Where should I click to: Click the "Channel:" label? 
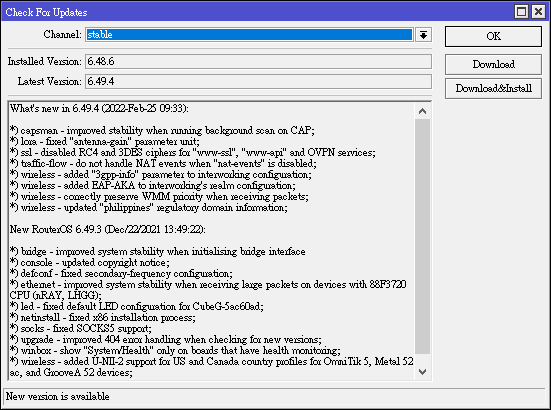pos(63,34)
